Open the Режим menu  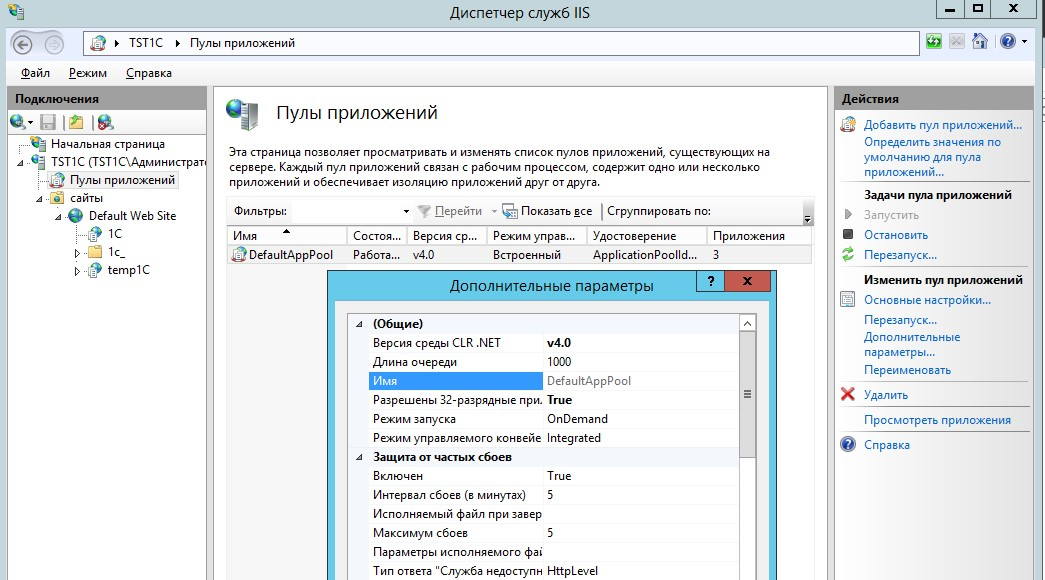pyautogui.click(x=87, y=73)
